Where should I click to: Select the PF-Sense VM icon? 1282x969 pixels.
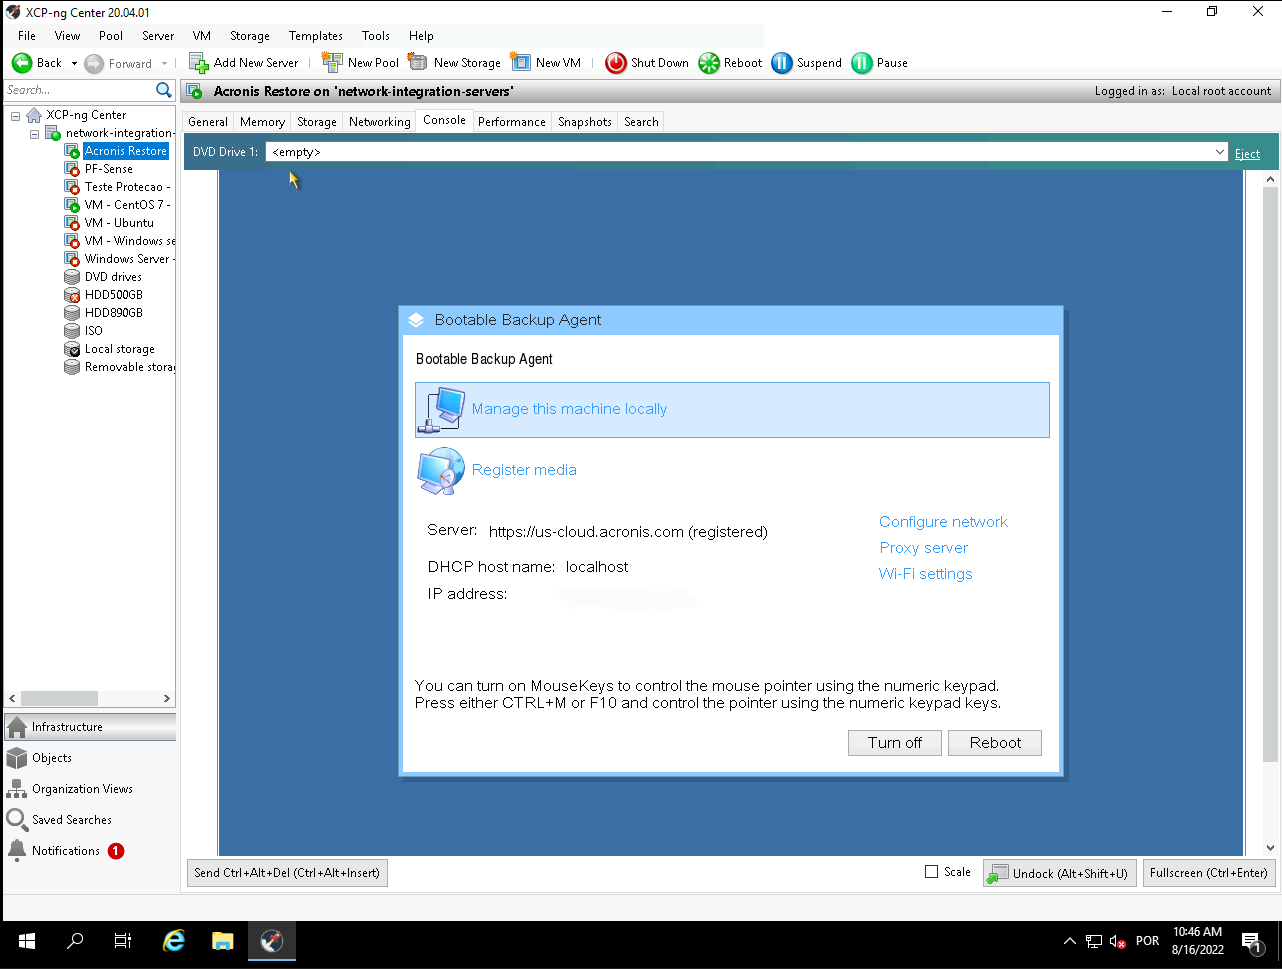click(x=72, y=169)
